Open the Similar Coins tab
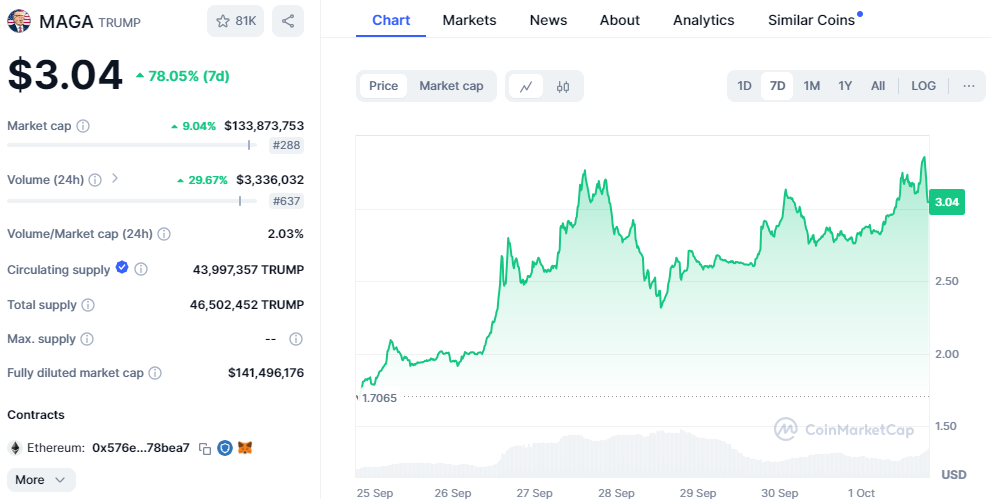 [x=812, y=20]
